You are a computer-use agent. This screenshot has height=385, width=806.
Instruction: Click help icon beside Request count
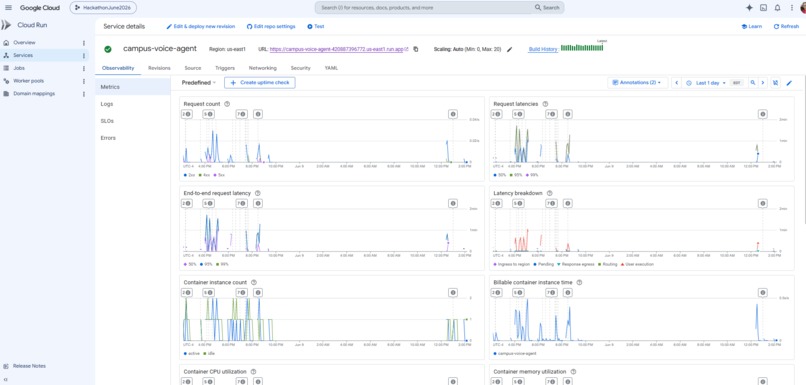(x=227, y=104)
